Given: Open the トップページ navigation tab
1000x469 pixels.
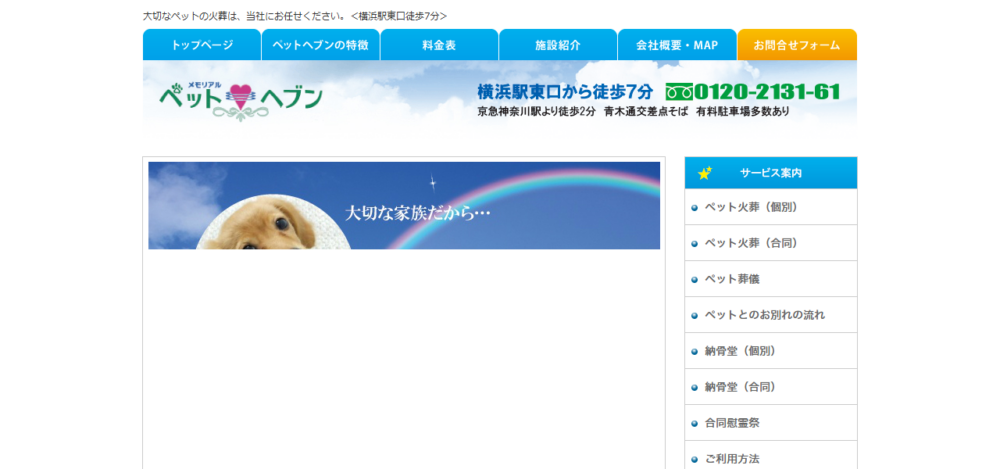Looking at the screenshot, I should click(202, 45).
